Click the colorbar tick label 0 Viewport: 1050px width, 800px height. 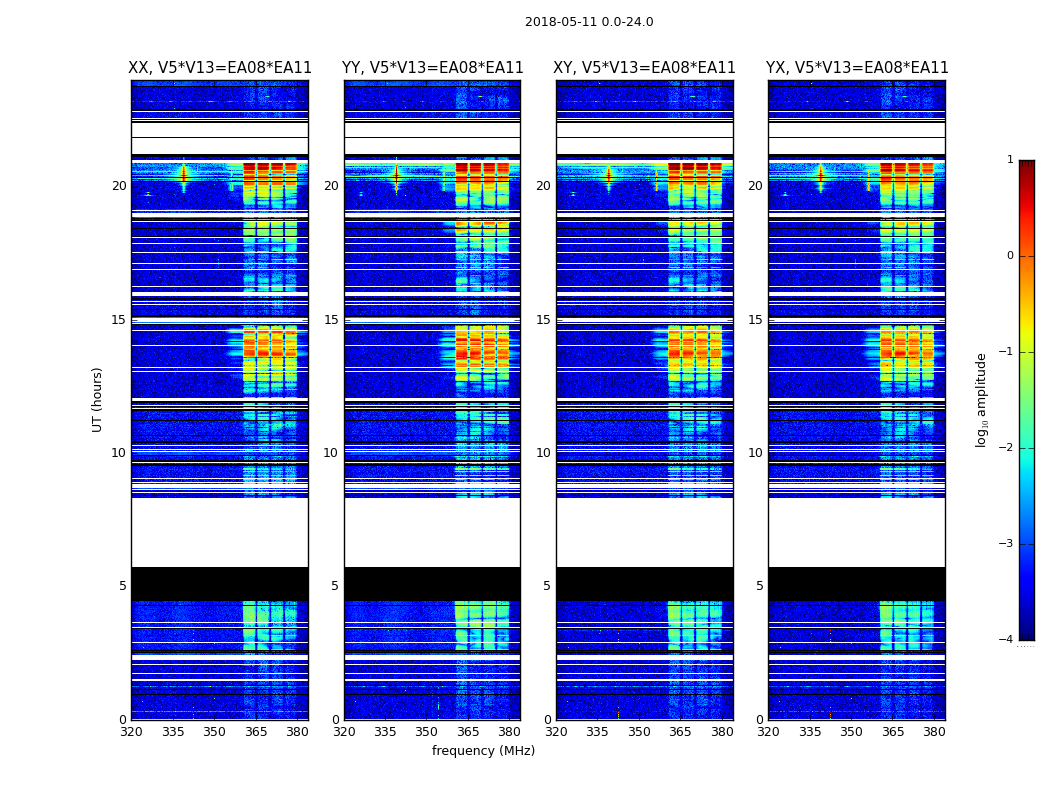(1010, 256)
